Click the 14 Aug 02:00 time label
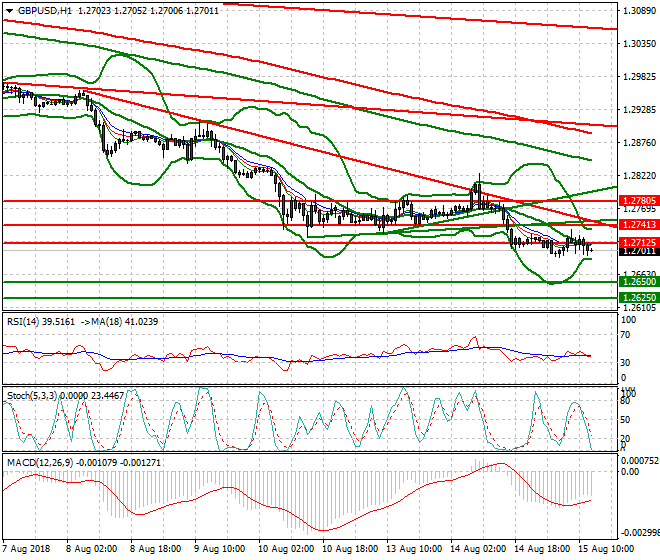The height and width of the screenshot is (560, 660). click(478, 549)
